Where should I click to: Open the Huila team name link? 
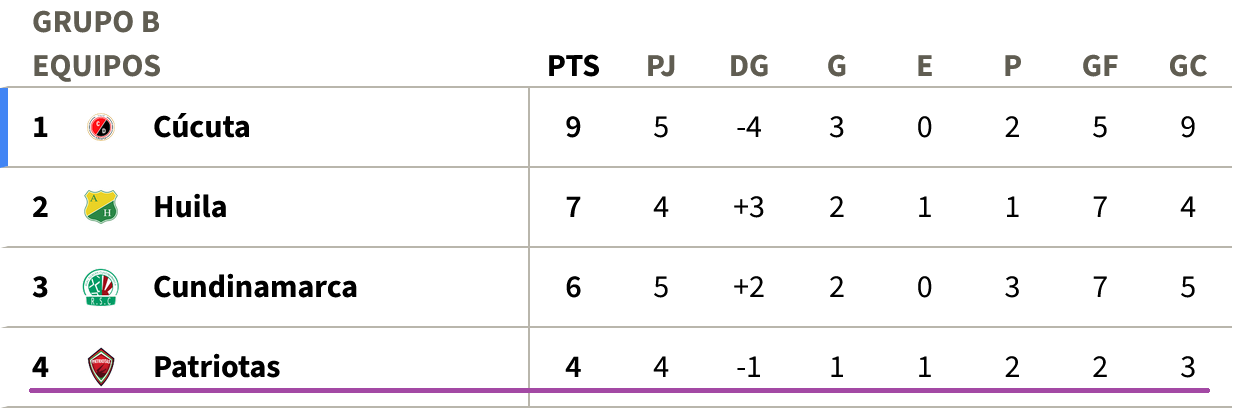click(190, 207)
